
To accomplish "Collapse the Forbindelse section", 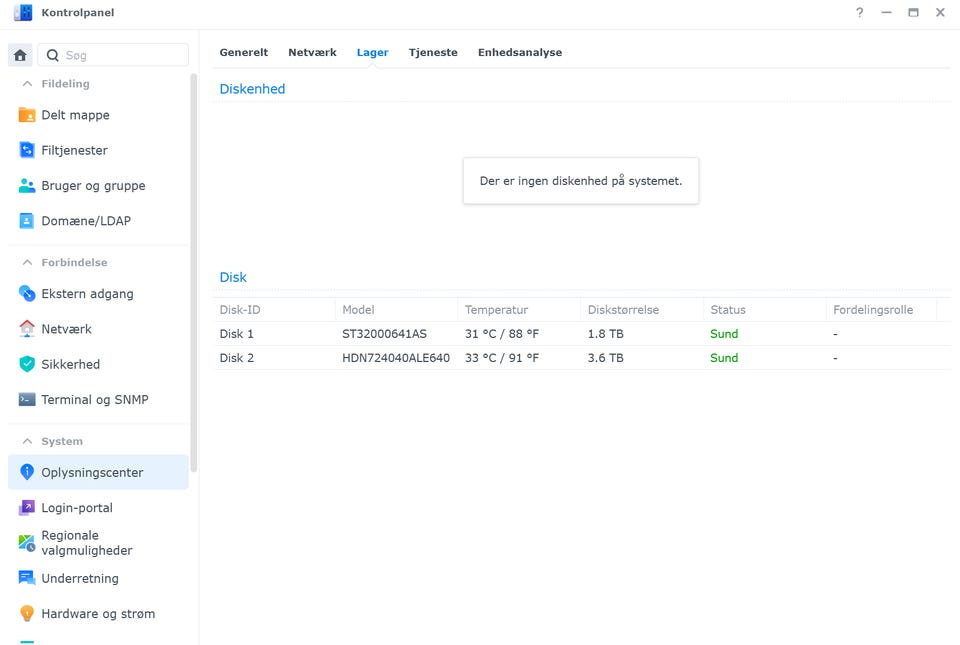I will click(x=27, y=262).
